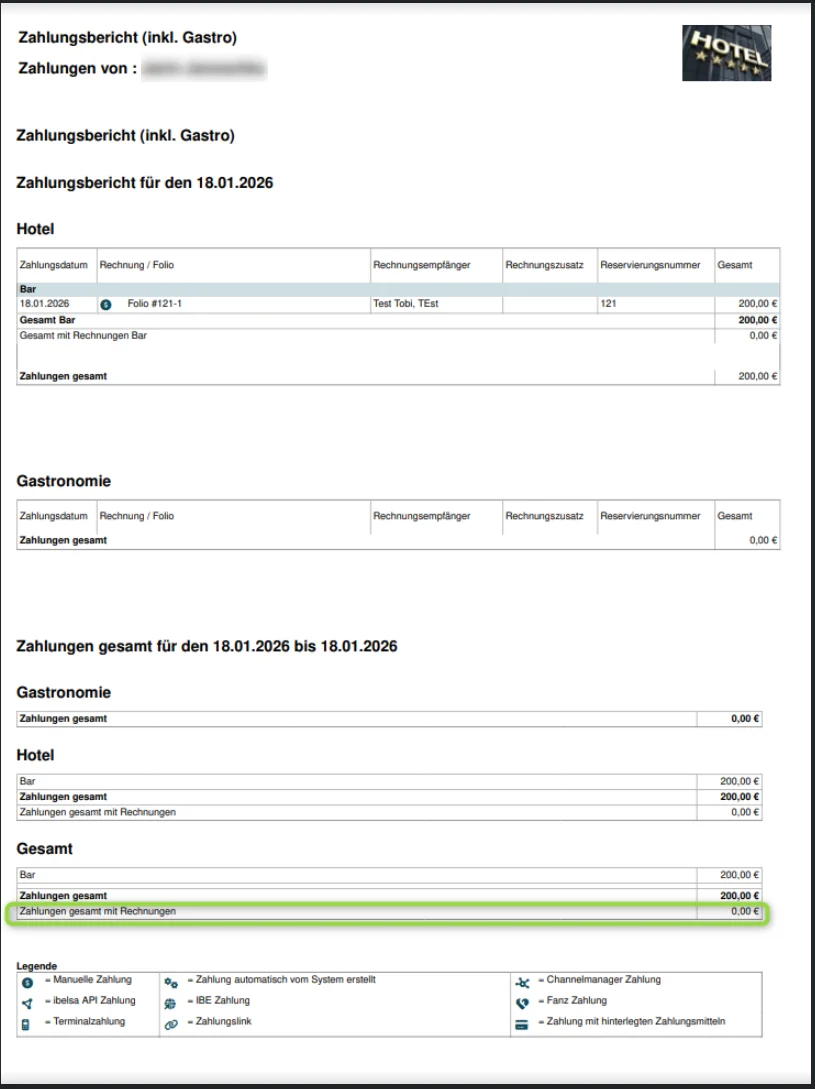Click the 'Reservierungsnummer' header in the first Hotel table
This screenshot has width=815, height=1089.
click(x=650, y=265)
